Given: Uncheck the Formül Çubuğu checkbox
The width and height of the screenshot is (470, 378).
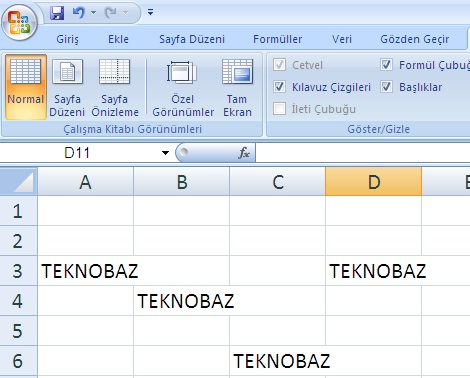Looking at the screenshot, I should tap(386, 65).
